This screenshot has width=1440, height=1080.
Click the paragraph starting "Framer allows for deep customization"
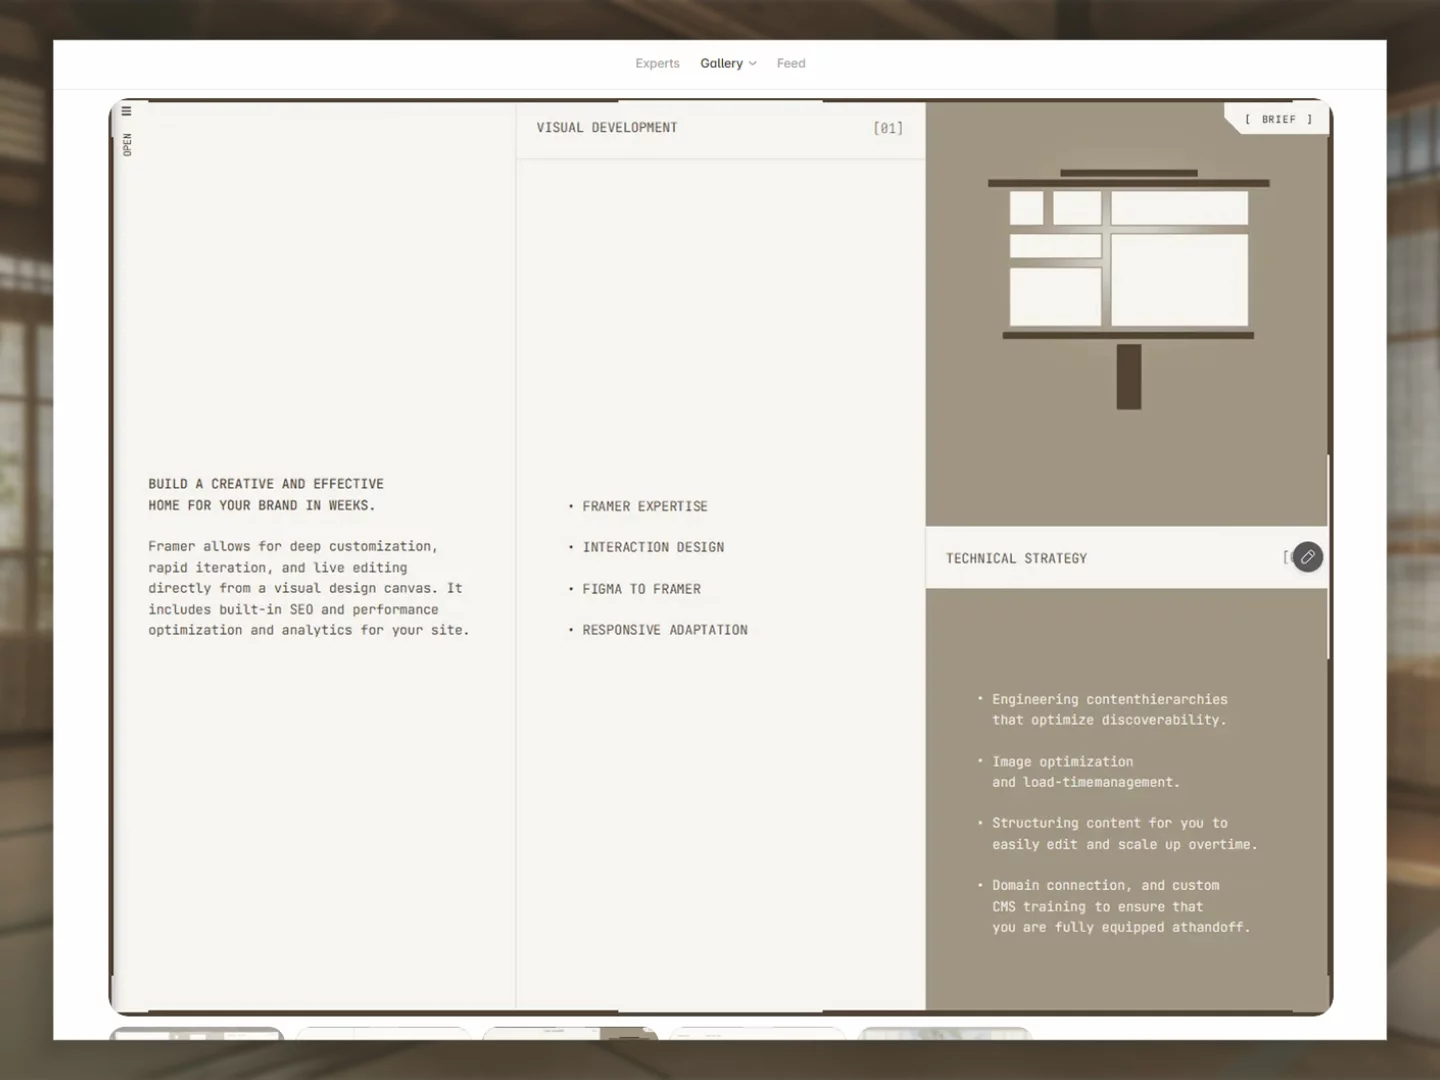(x=309, y=588)
